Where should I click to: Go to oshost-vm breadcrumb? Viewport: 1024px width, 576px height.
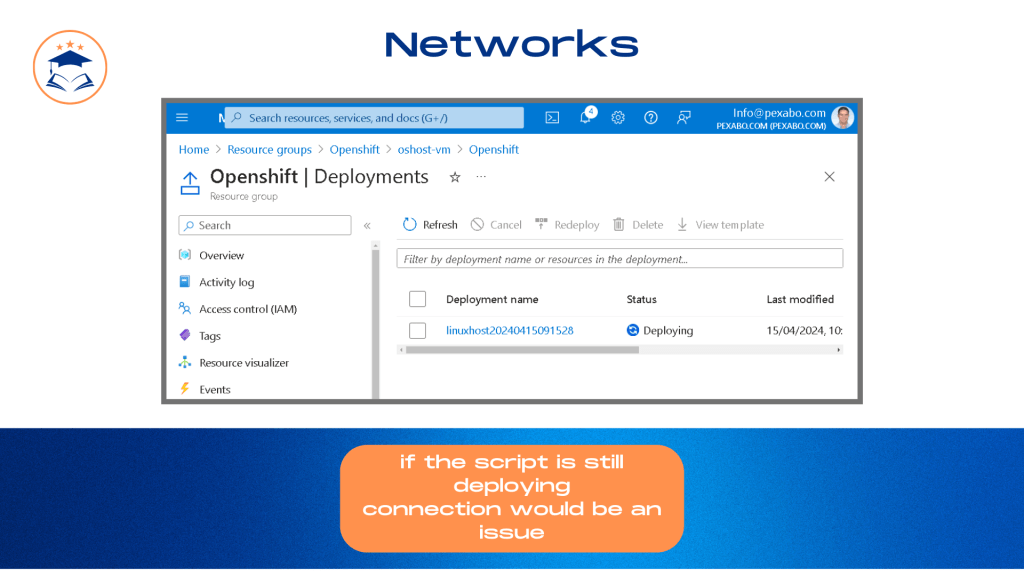tap(424, 150)
